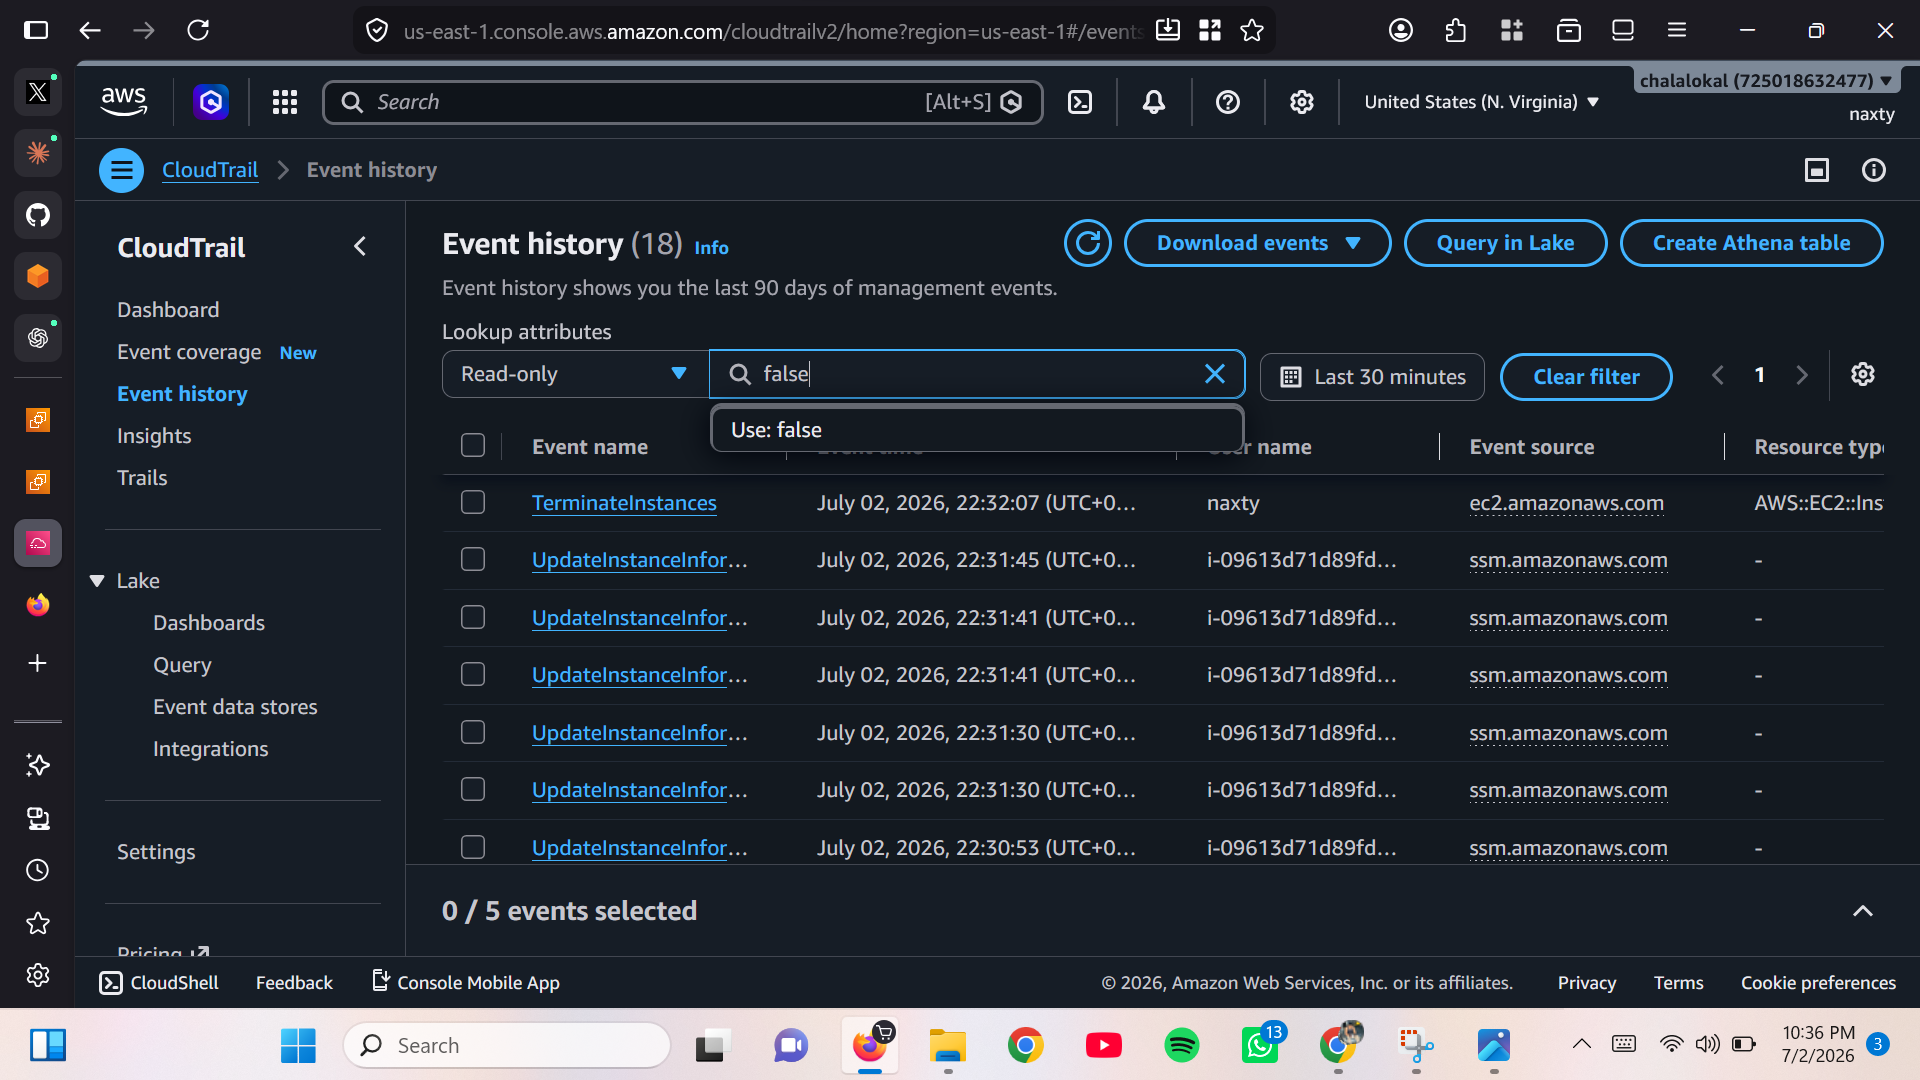
Task: Follow the CloudTrail breadcrumb link
Action: click(210, 170)
